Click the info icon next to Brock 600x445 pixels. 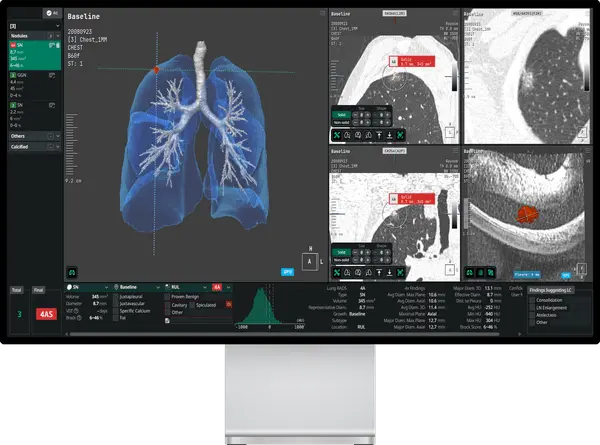coord(79,318)
